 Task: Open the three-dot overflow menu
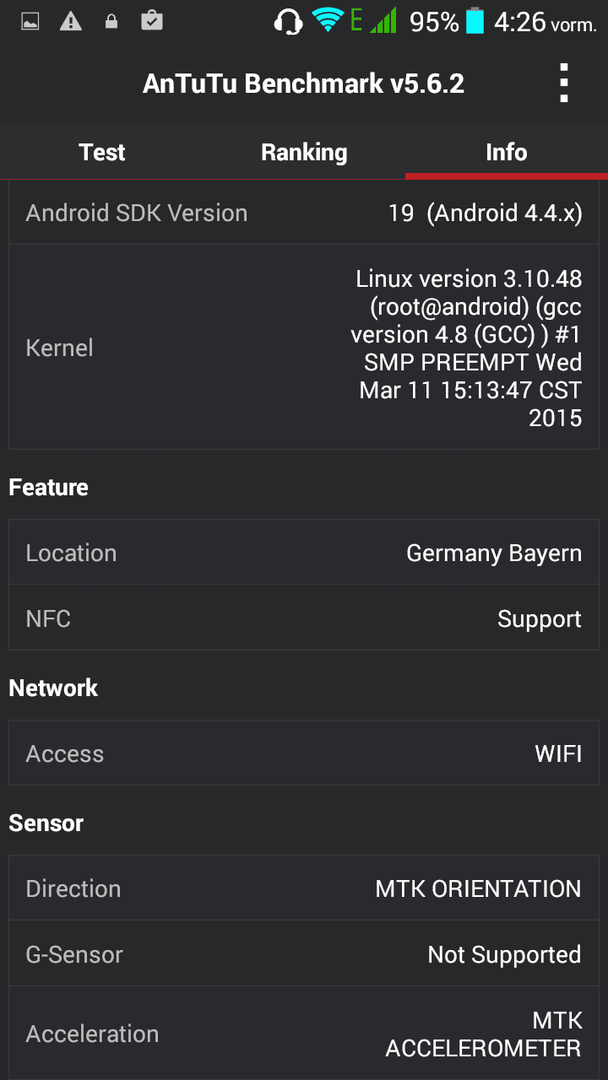(x=564, y=83)
